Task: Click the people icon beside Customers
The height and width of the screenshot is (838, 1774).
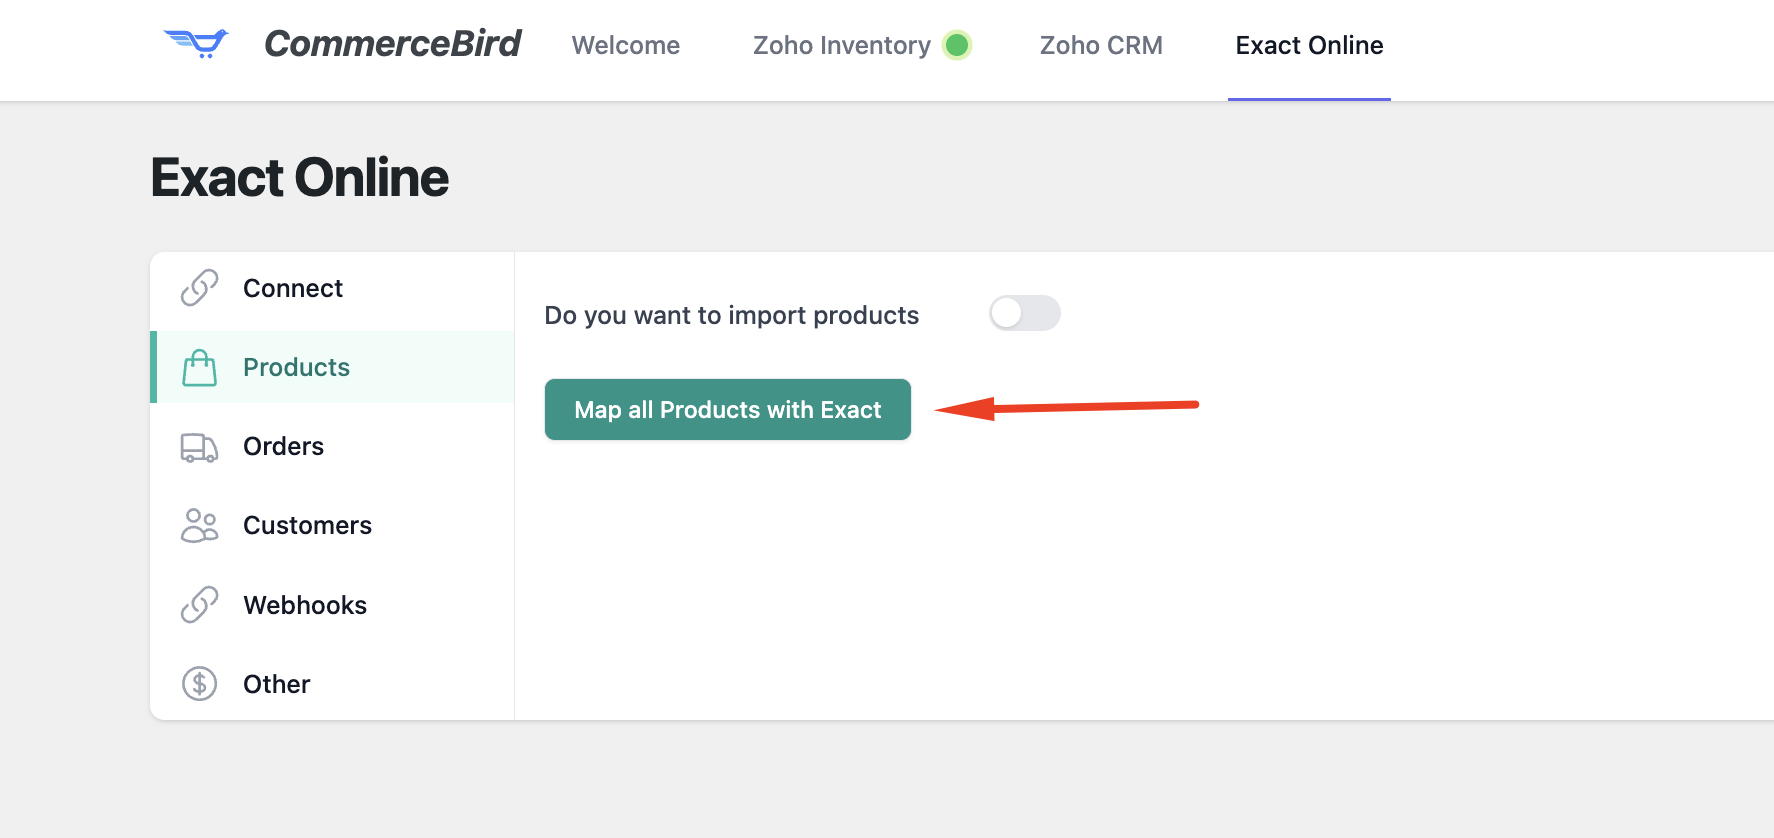Action: coord(199,526)
